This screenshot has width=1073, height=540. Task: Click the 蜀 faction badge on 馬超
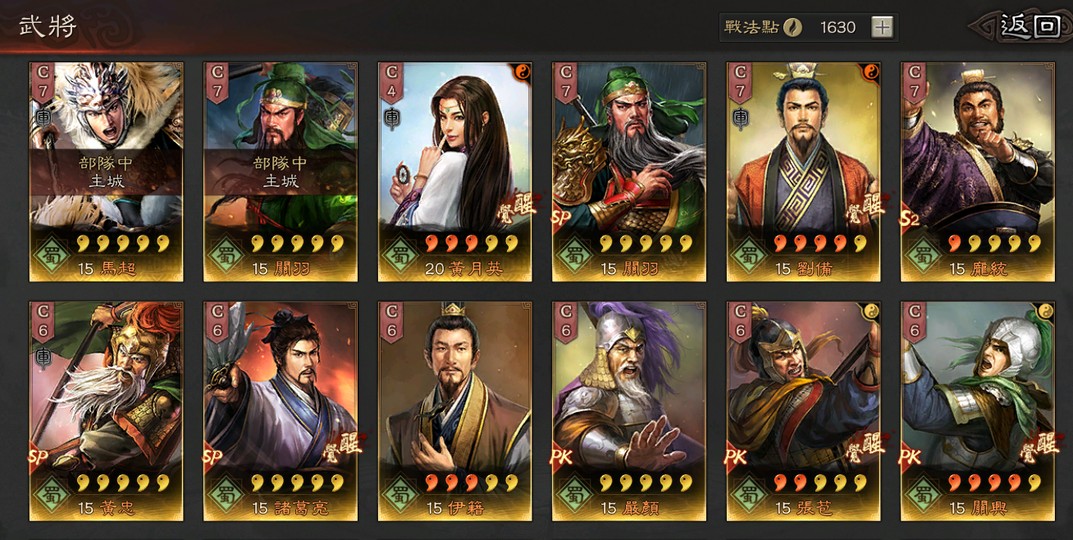click(51, 254)
